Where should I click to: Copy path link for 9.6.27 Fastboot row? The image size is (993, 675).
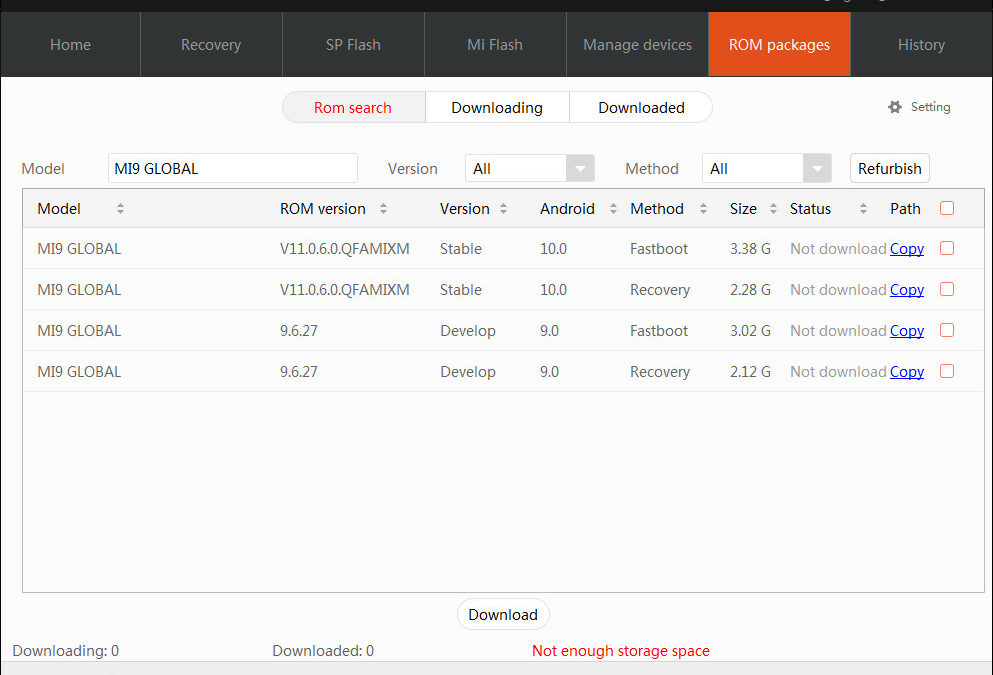(906, 331)
